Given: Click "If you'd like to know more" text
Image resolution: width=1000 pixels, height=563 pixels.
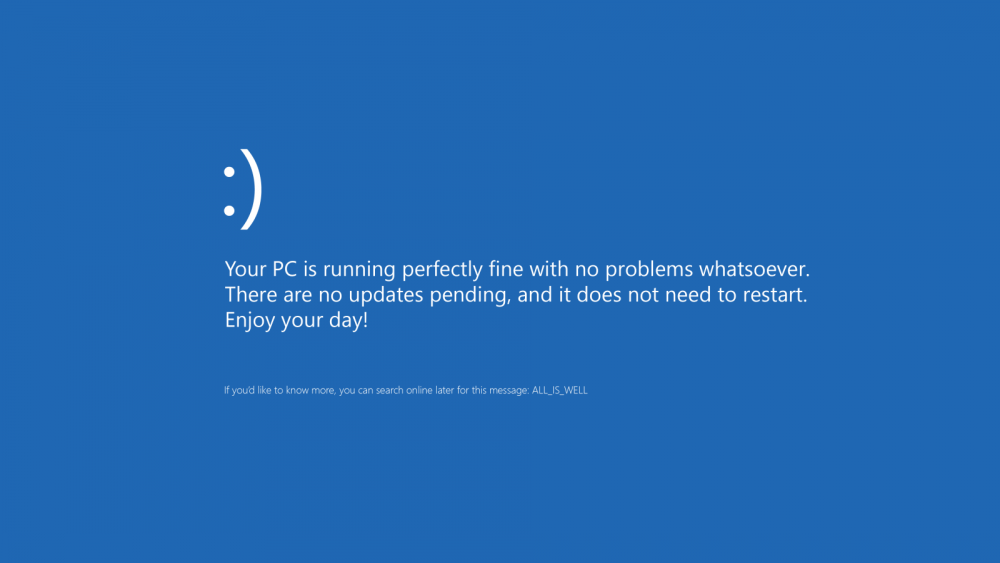Looking at the screenshot, I should 279,390.
